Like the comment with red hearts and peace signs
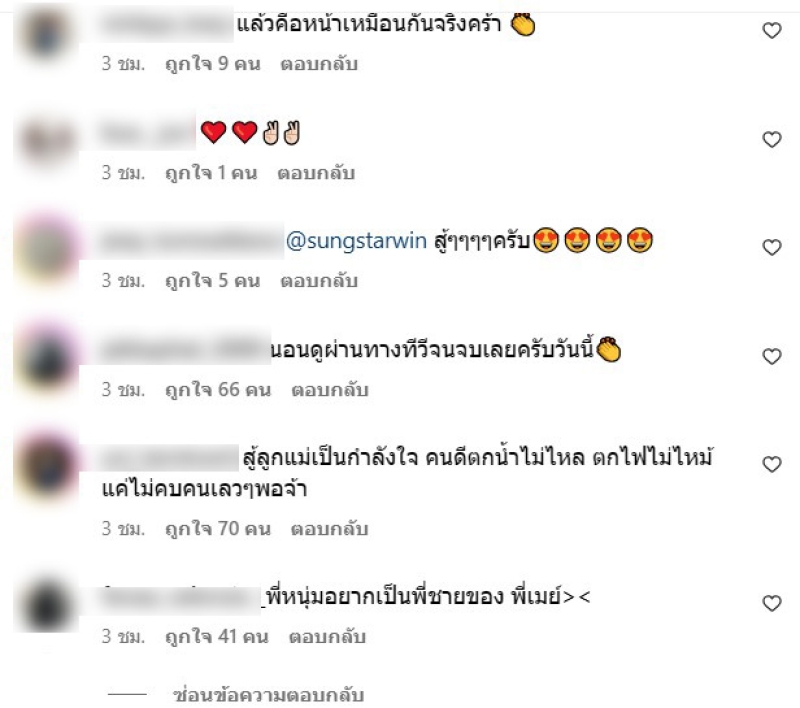This screenshot has width=800, height=708. point(772,139)
